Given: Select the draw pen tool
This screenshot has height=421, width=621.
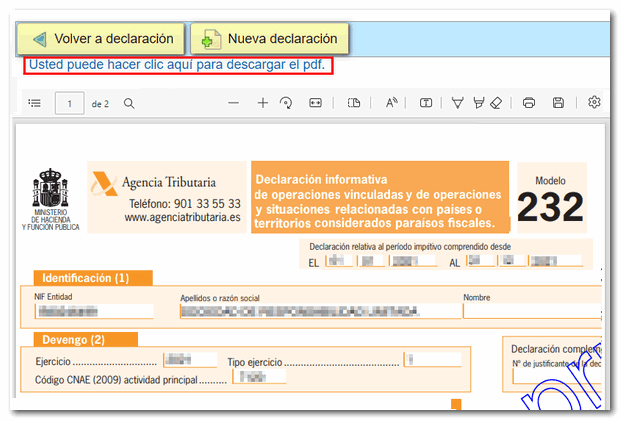Looking at the screenshot, I should [x=458, y=103].
